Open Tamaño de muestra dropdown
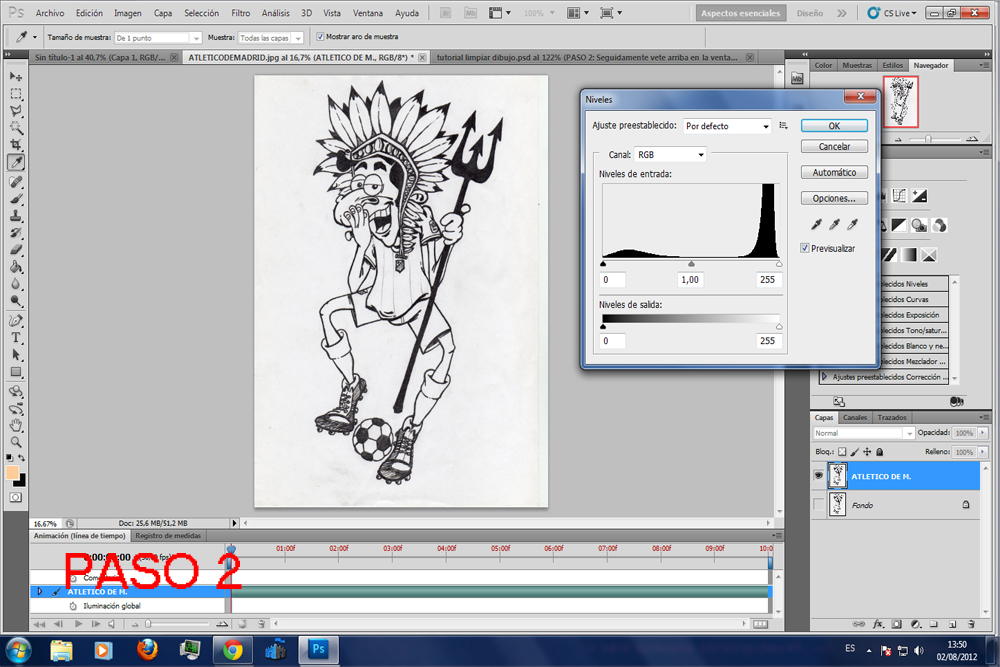Screen dimensions: 1000x667 pos(158,38)
